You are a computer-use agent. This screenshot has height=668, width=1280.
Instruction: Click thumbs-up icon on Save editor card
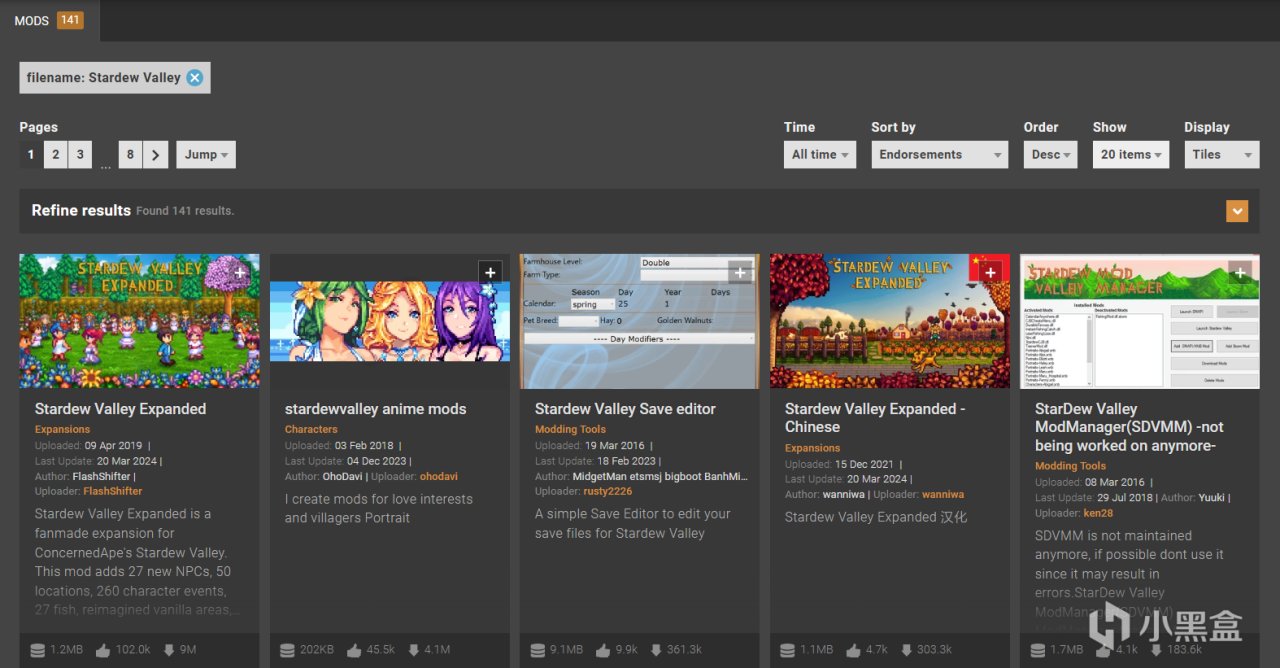(x=603, y=650)
